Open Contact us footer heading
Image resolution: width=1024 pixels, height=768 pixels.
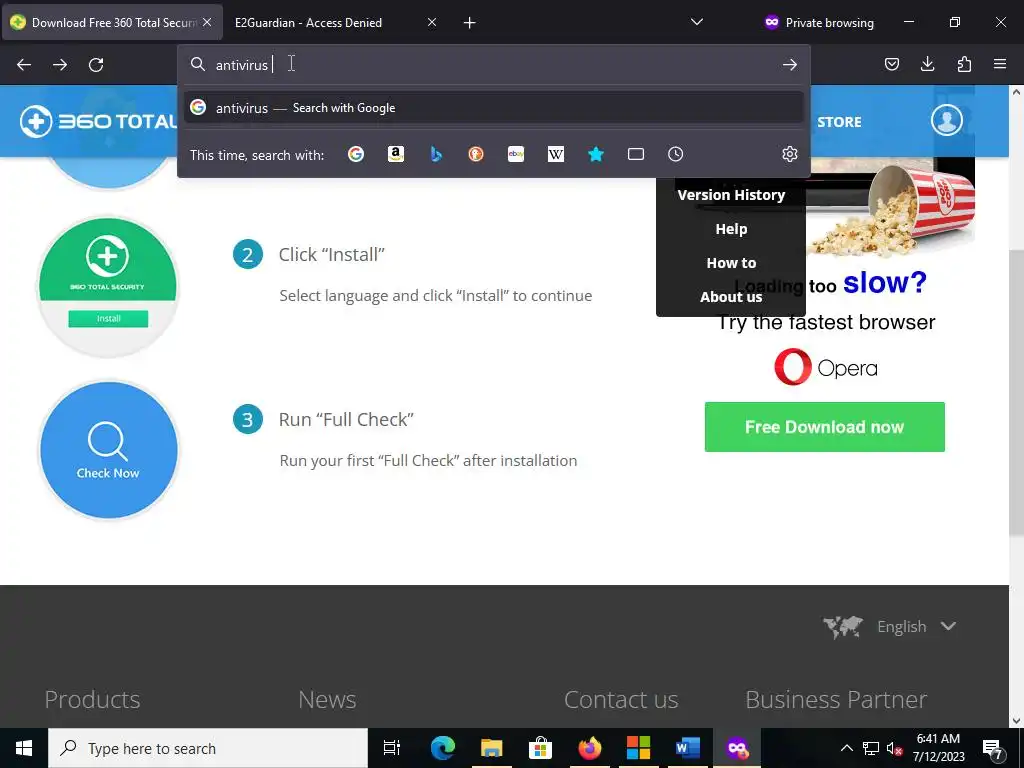click(621, 699)
